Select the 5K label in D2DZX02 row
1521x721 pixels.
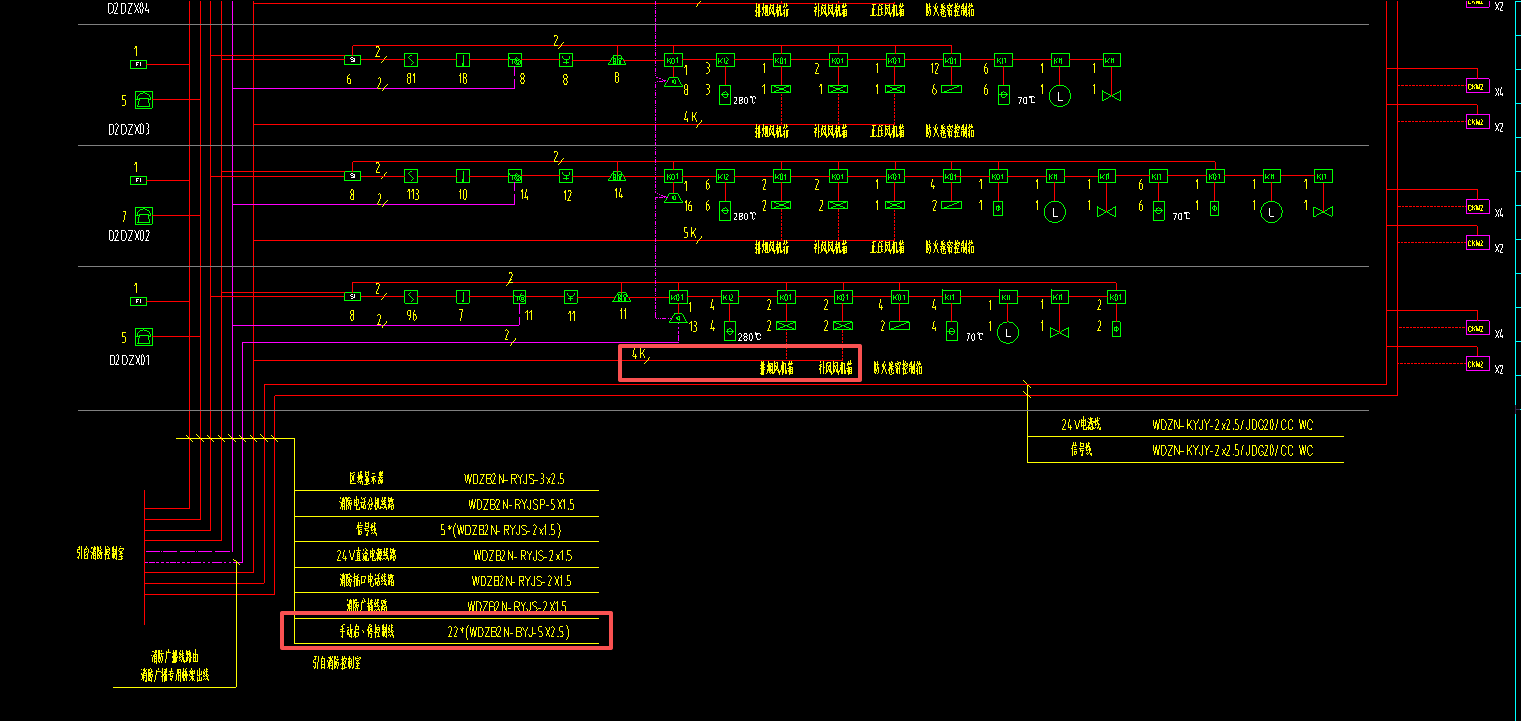[x=690, y=233]
